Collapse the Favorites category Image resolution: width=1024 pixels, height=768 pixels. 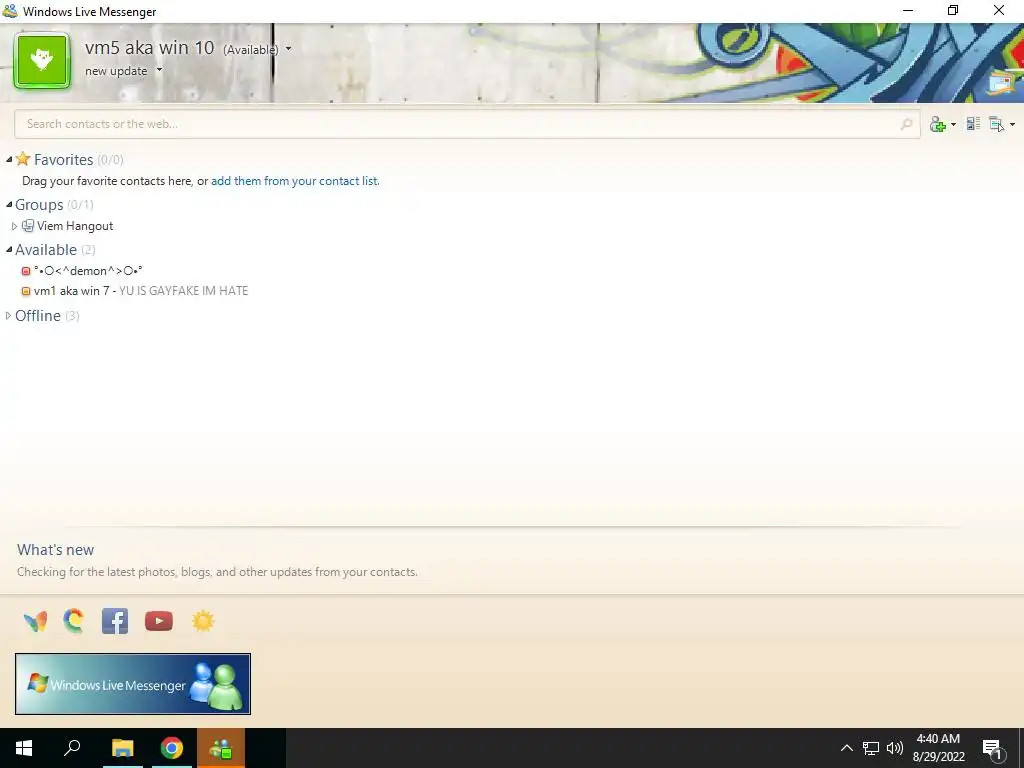[x=9, y=159]
